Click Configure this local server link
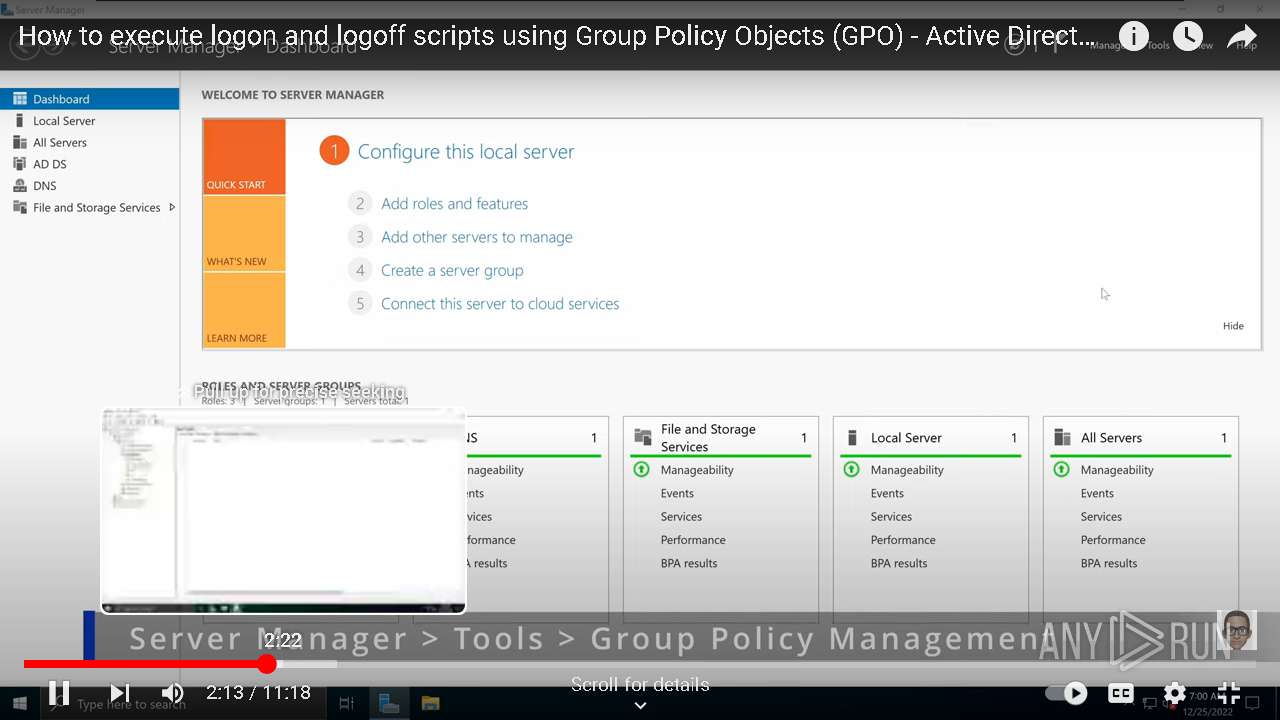Viewport: 1280px width, 720px height. point(466,152)
